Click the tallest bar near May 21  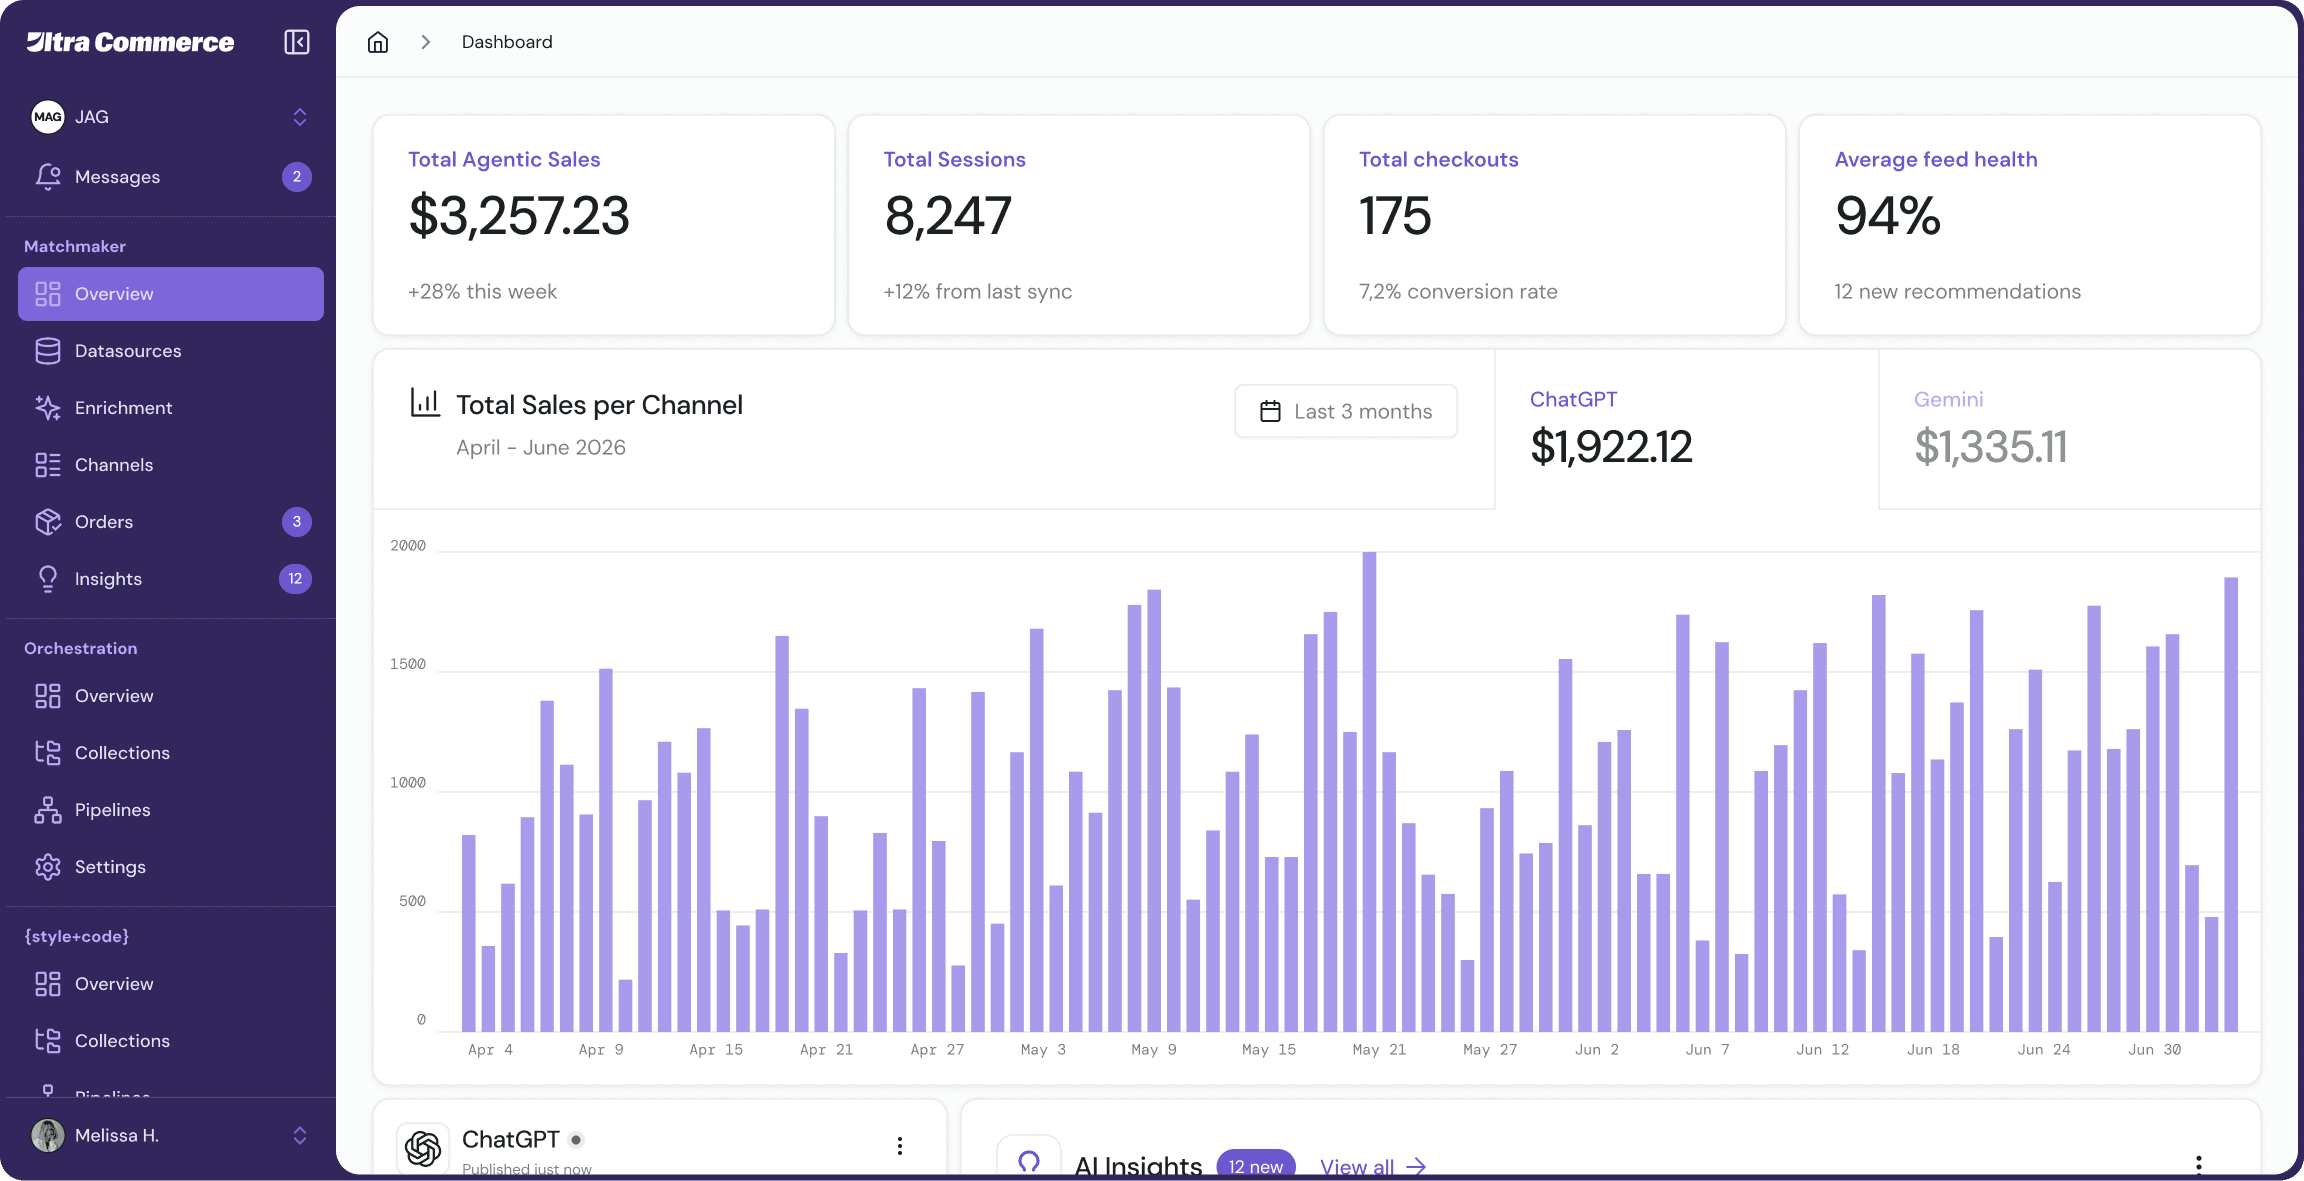(1369, 790)
